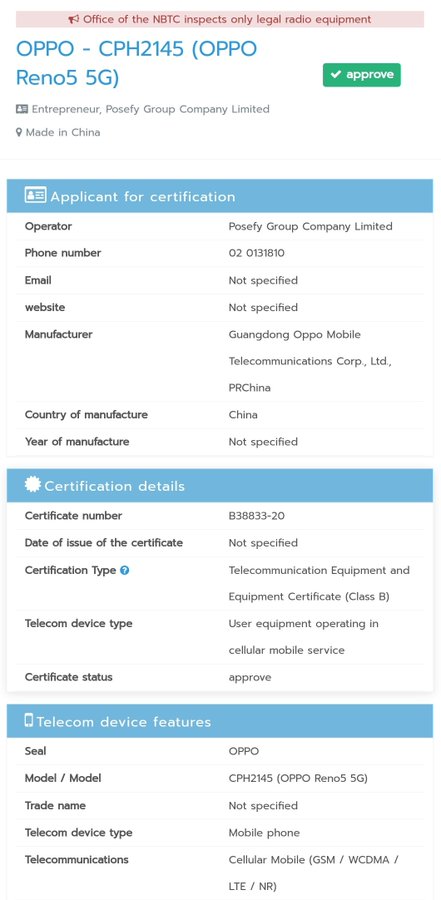
Task: Click the ID card icon beside Entrepreneur
Action: point(22,109)
